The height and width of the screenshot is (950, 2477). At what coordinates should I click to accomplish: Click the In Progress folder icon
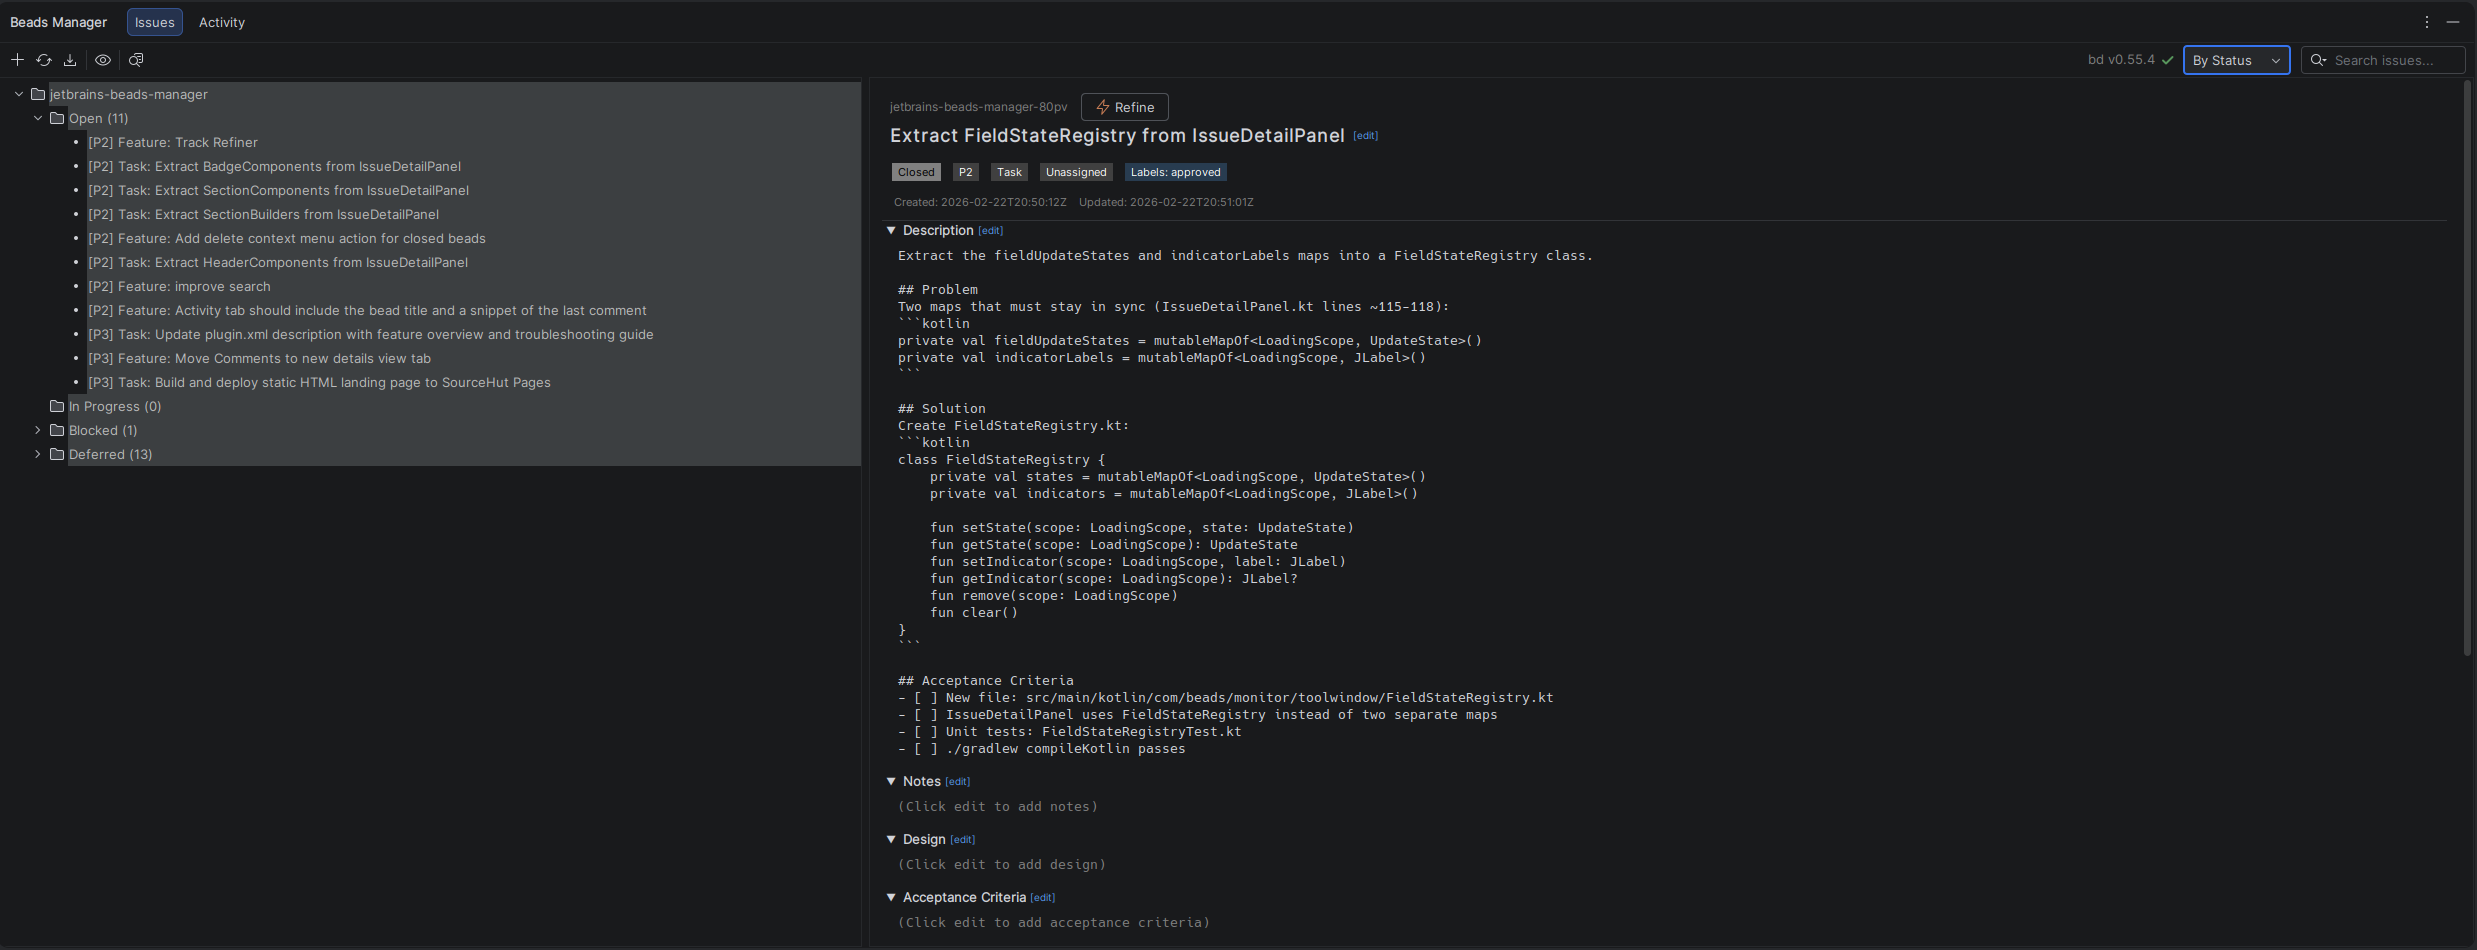57,406
